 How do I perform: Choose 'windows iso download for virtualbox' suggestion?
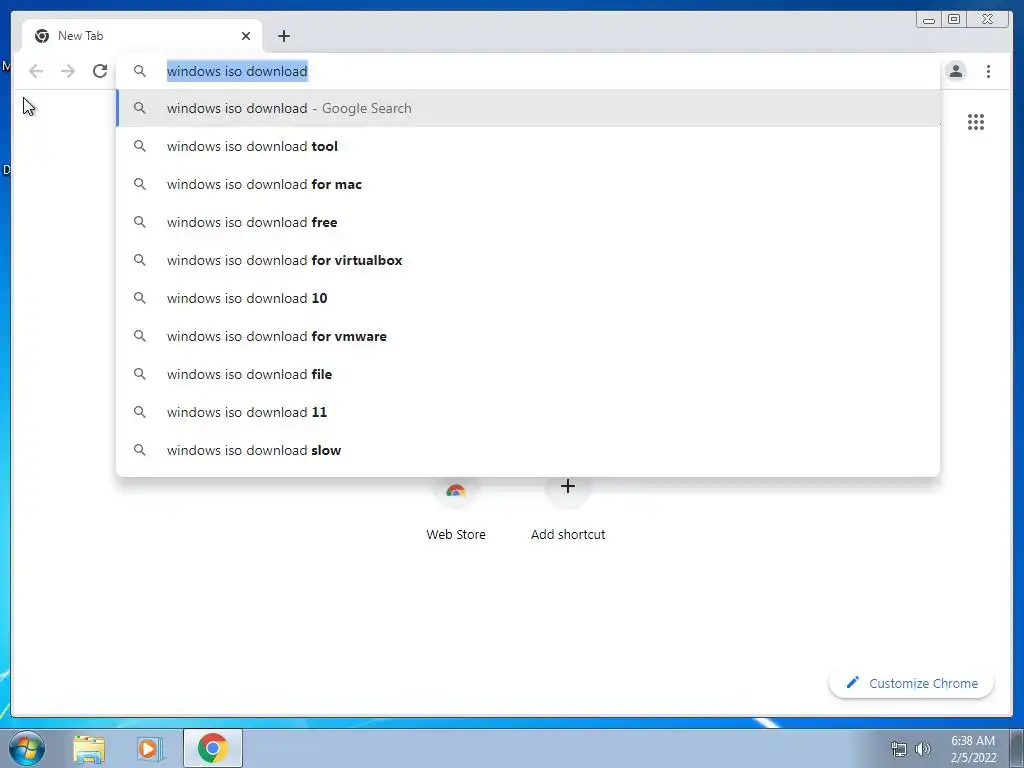(x=528, y=260)
